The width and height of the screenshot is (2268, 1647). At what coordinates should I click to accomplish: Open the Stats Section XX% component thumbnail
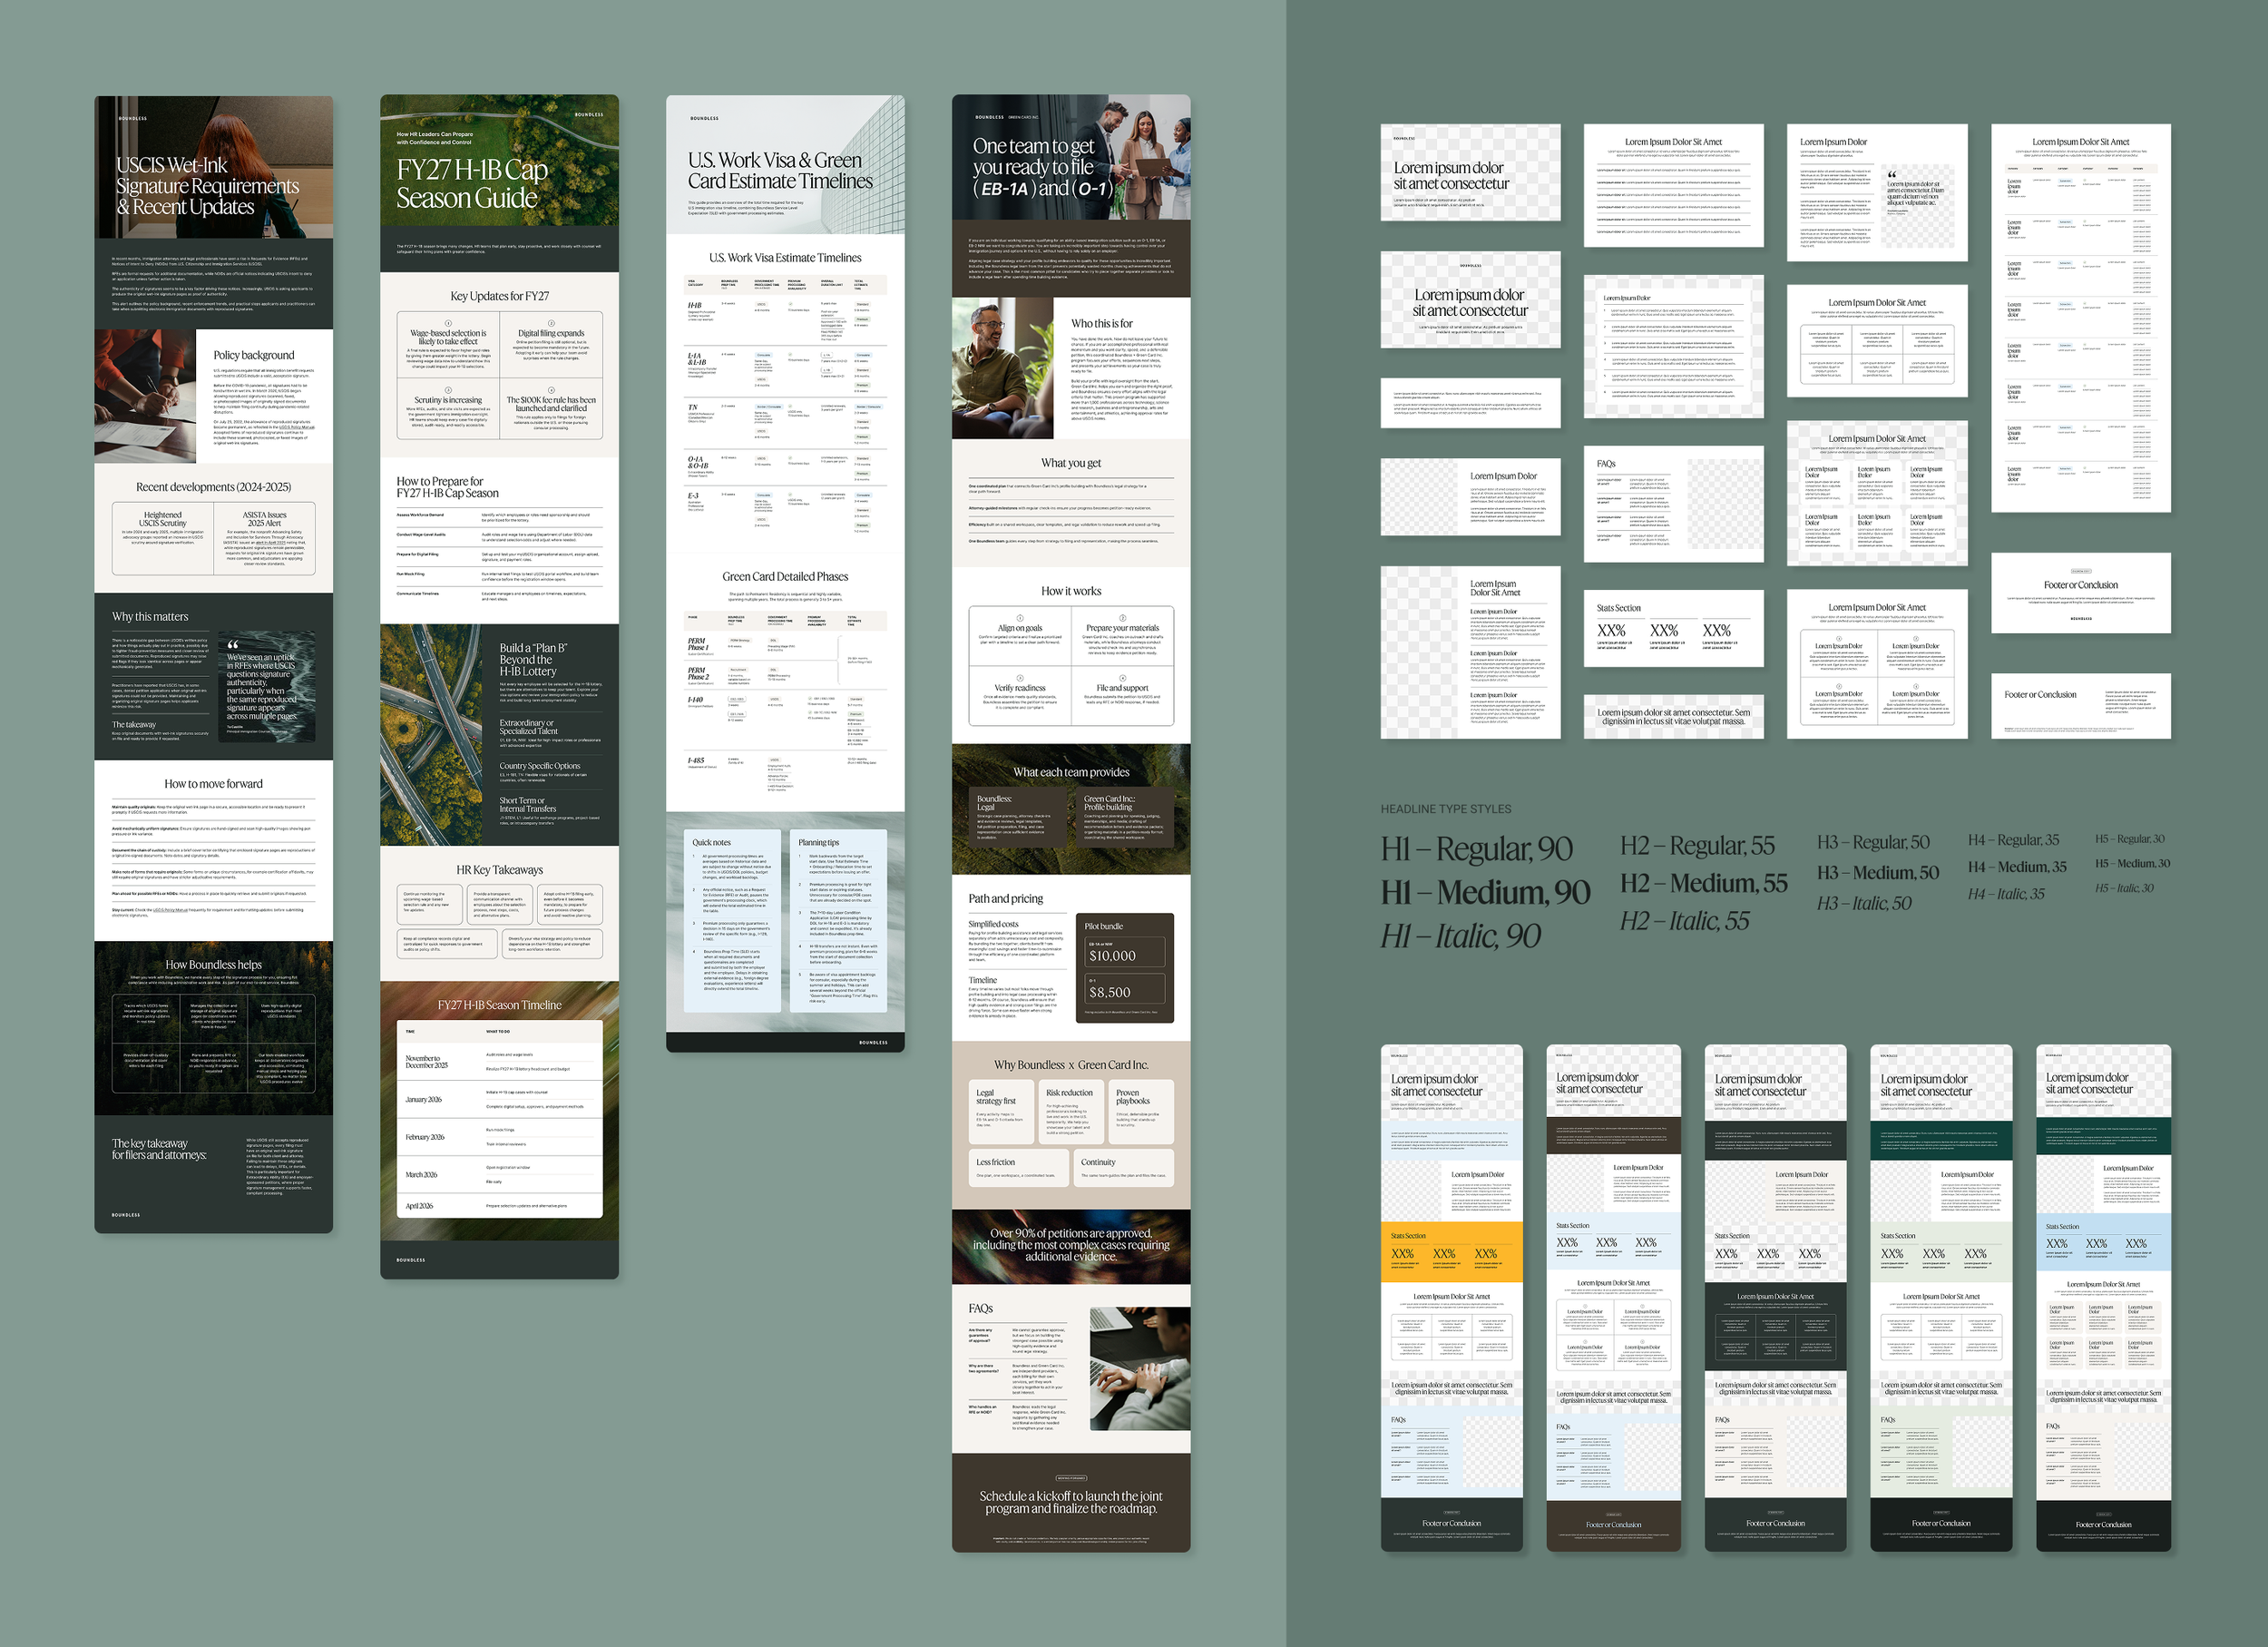[x=1672, y=630]
